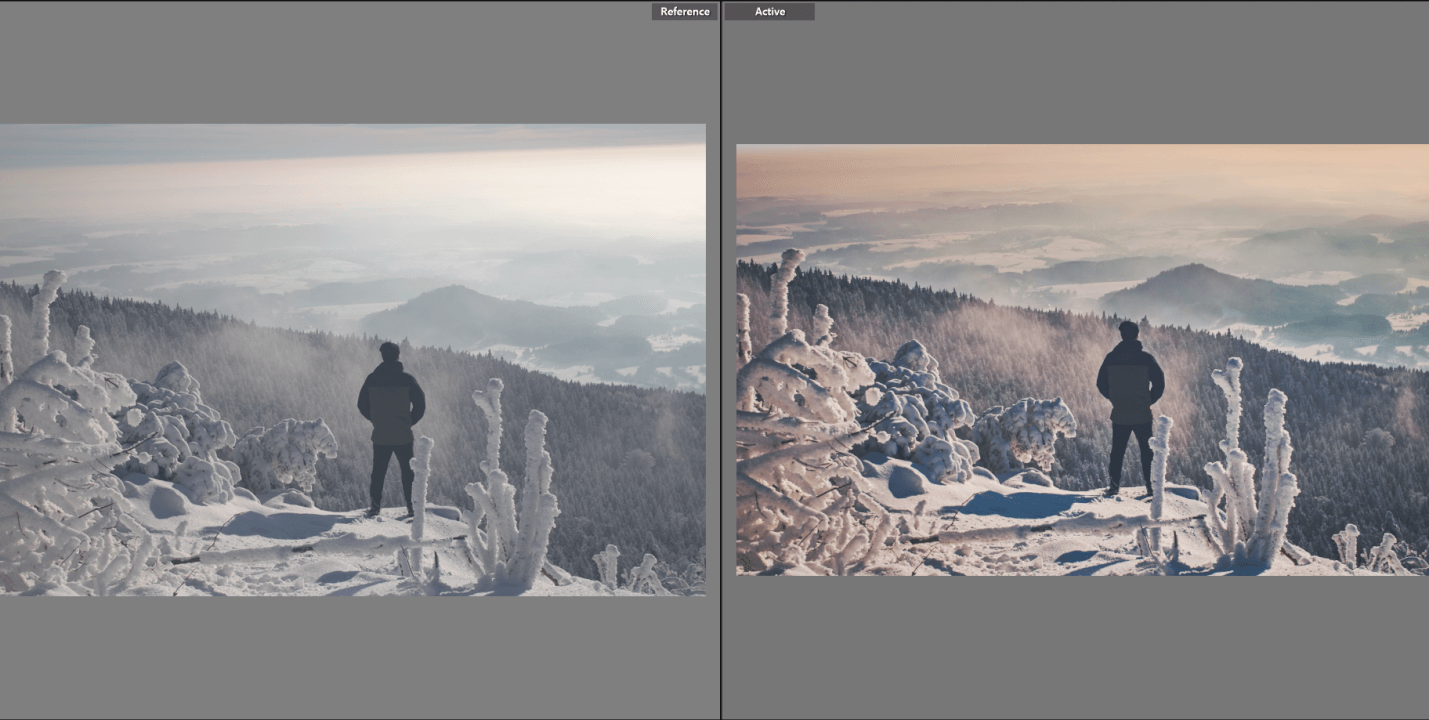Click the tall frosted plants in Reference photo
Screen dimensions: 1429x720
tap(515, 490)
